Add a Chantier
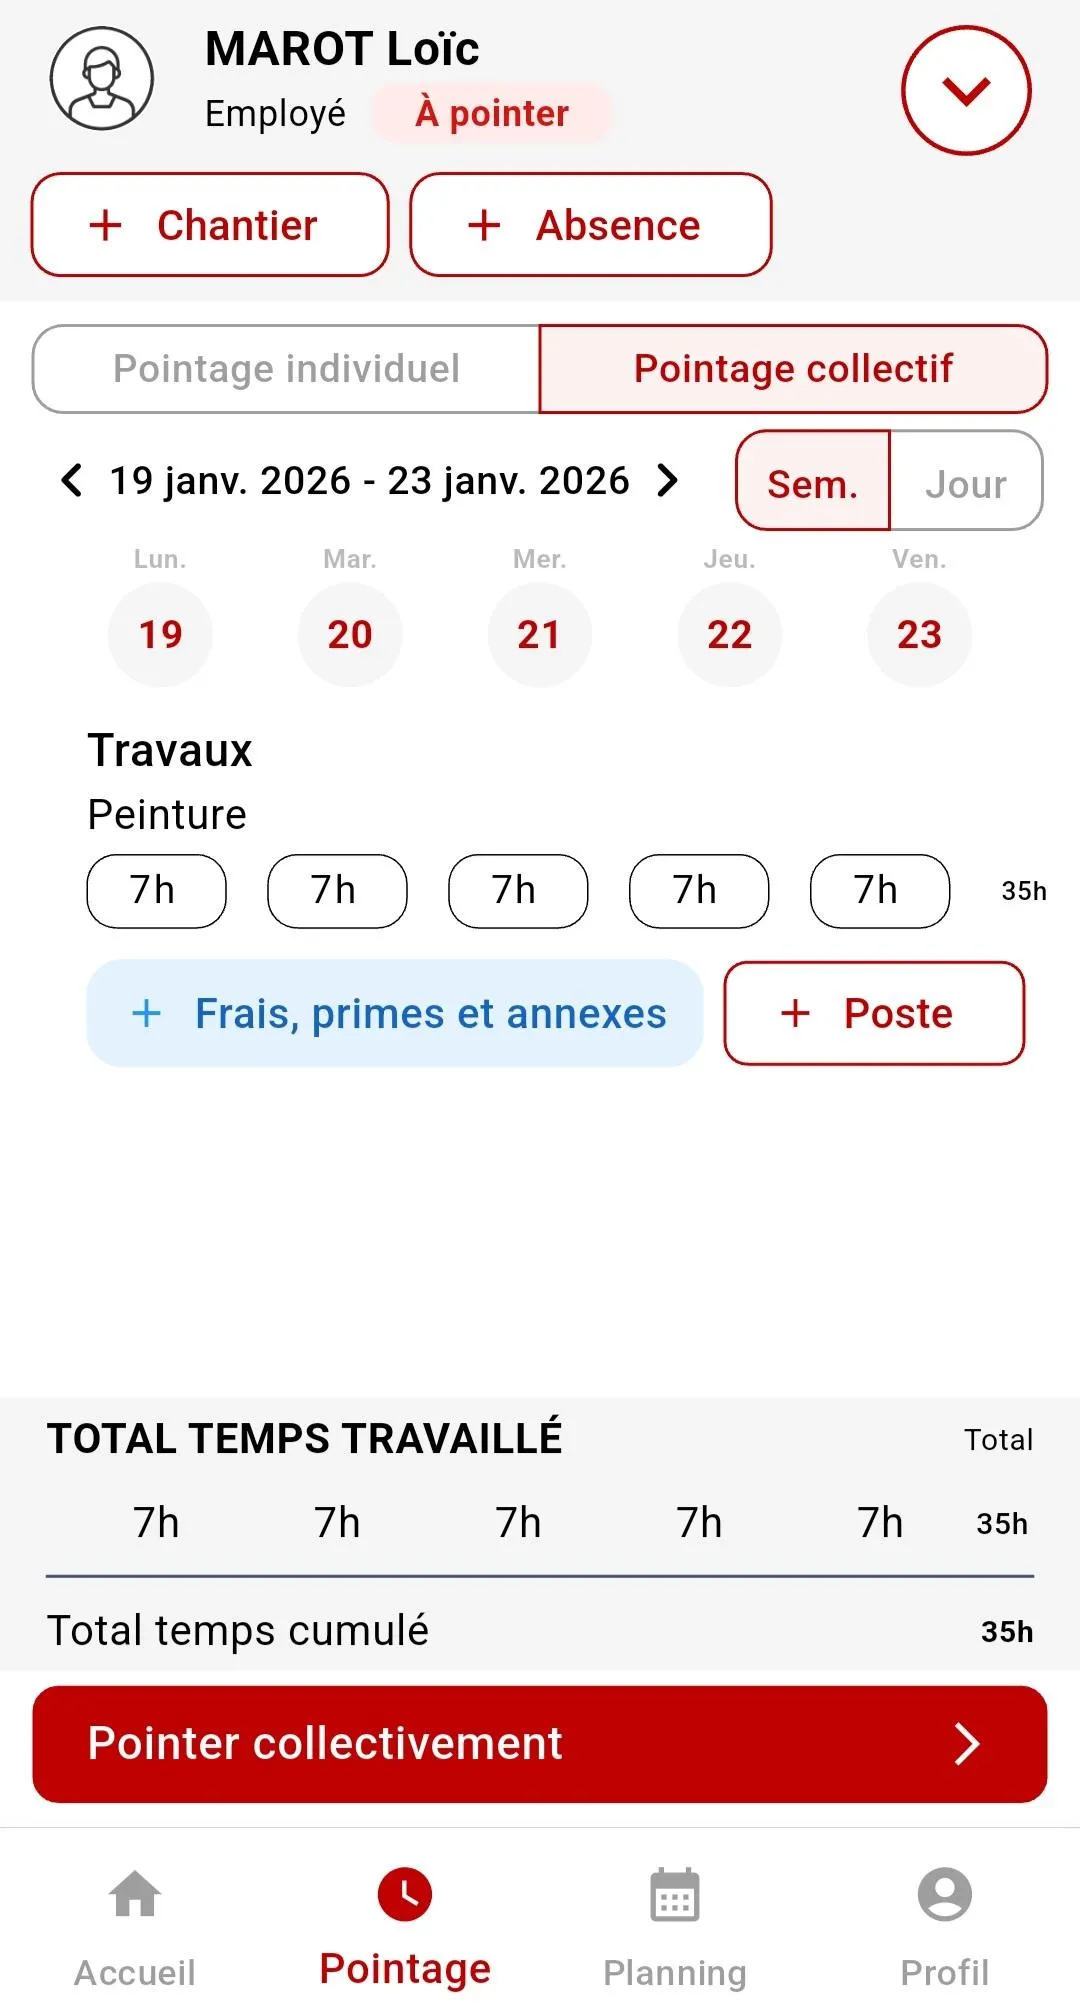1080x2014 pixels. tap(210, 224)
